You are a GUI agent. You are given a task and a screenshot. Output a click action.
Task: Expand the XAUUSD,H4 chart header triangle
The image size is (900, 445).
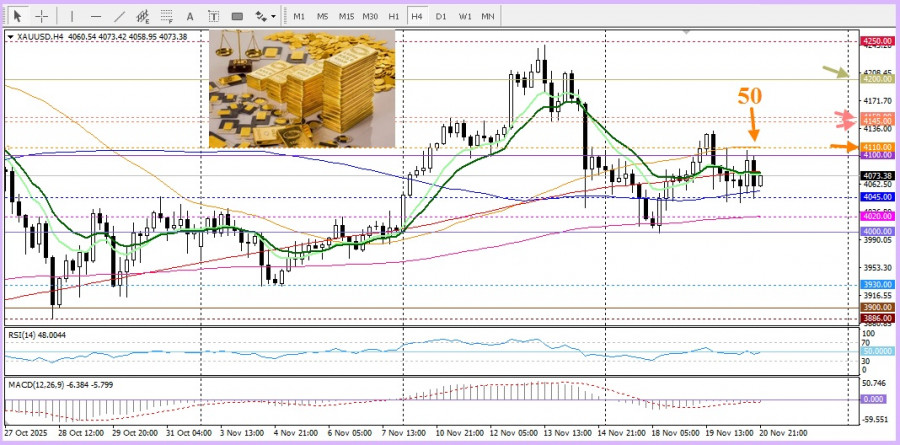(11, 37)
